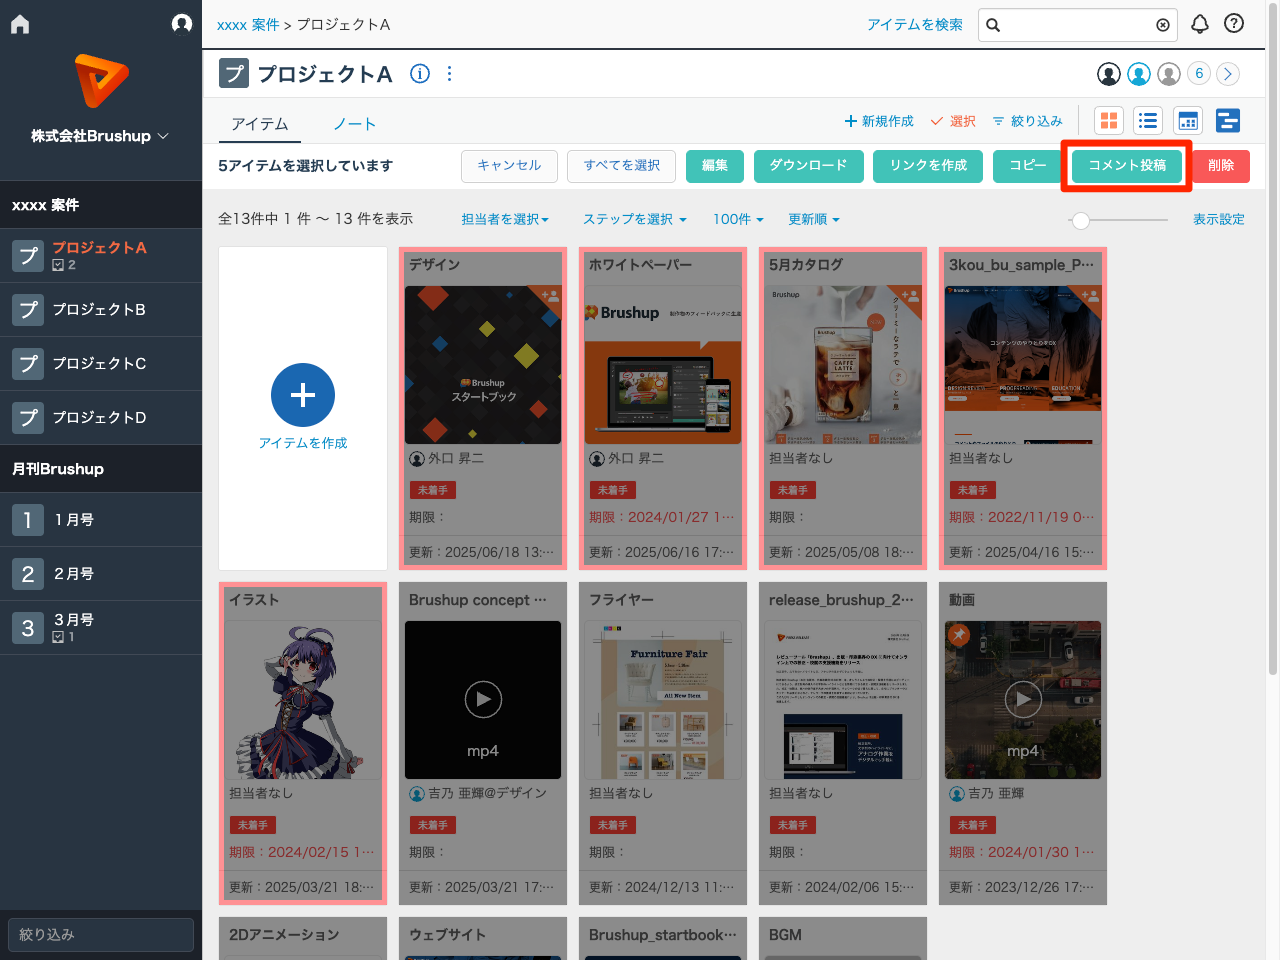This screenshot has height=960, width=1280.
Task: Adjust the thumbnail size slider handle
Action: tap(1080, 220)
